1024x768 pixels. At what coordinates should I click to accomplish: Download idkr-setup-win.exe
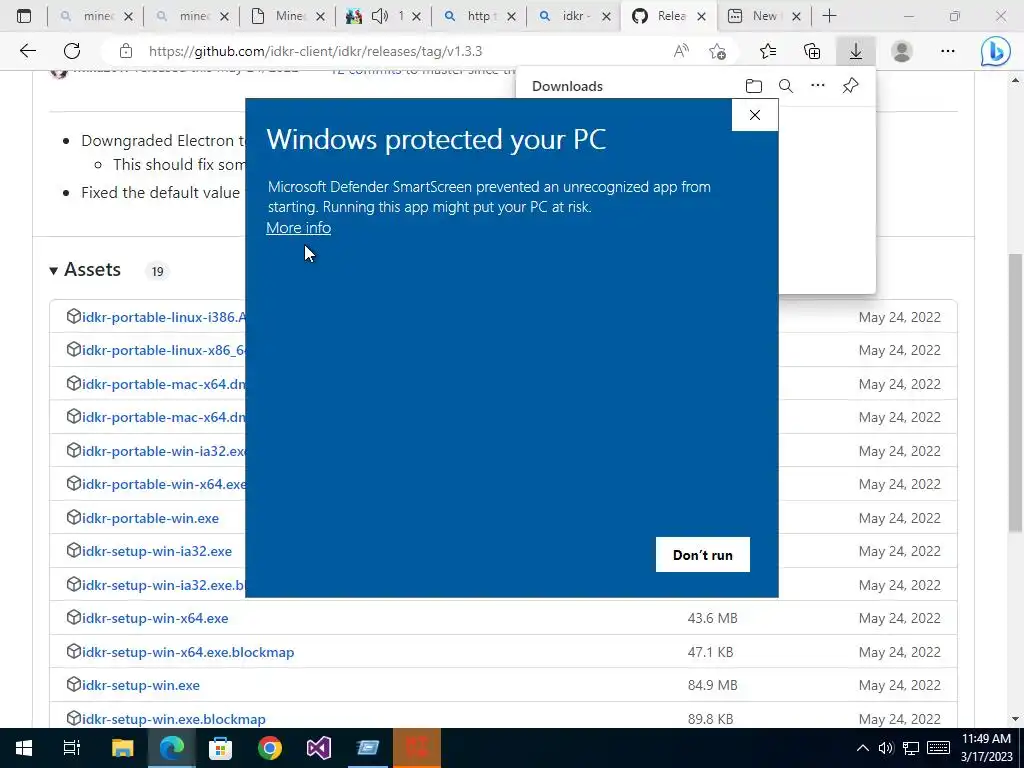141,685
